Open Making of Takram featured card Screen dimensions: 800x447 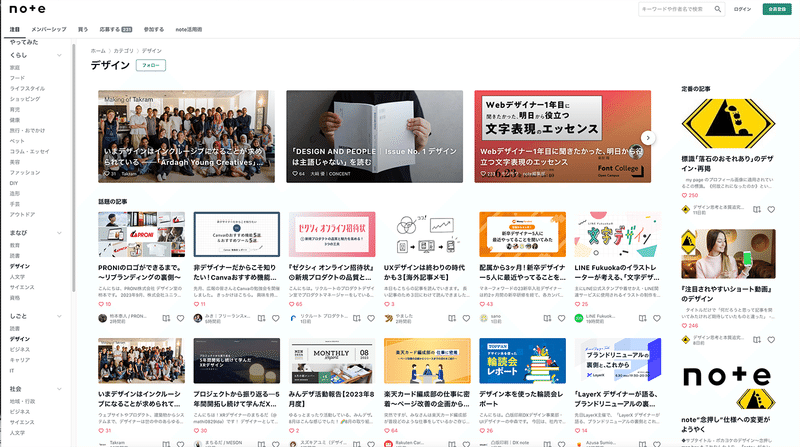click(186, 136)
